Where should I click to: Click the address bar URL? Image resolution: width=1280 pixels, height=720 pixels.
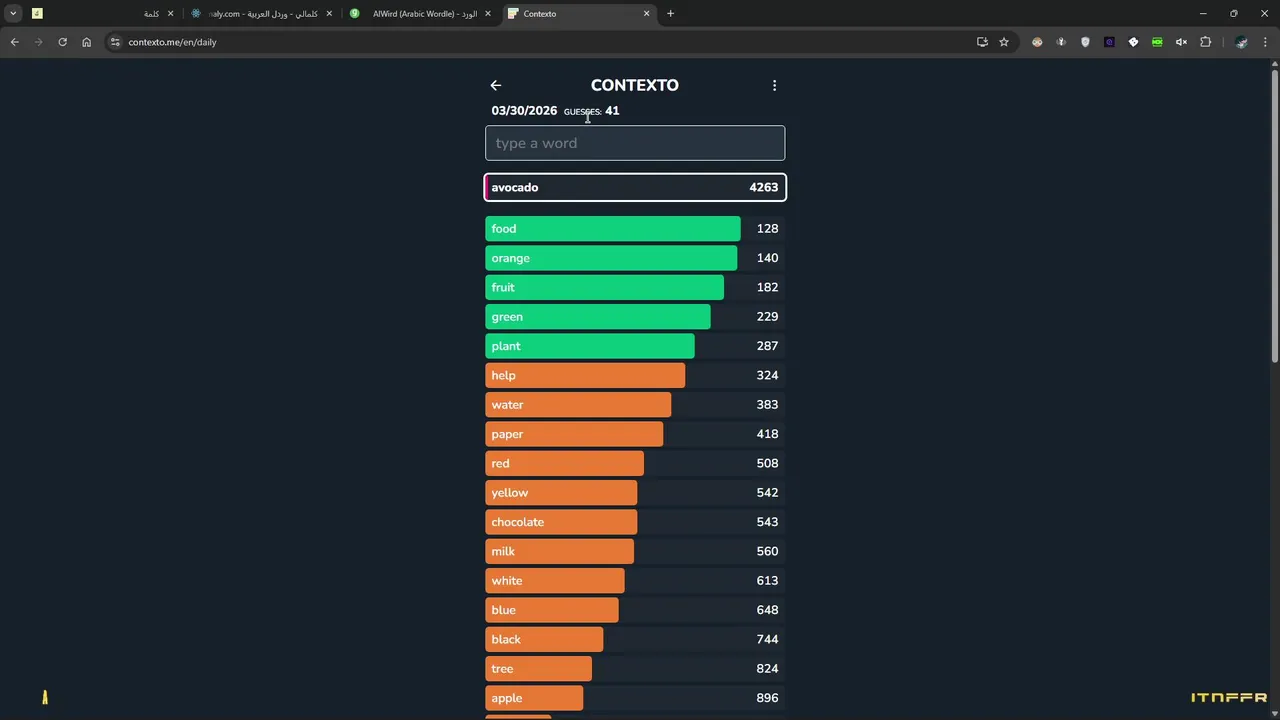pos(172,42)
